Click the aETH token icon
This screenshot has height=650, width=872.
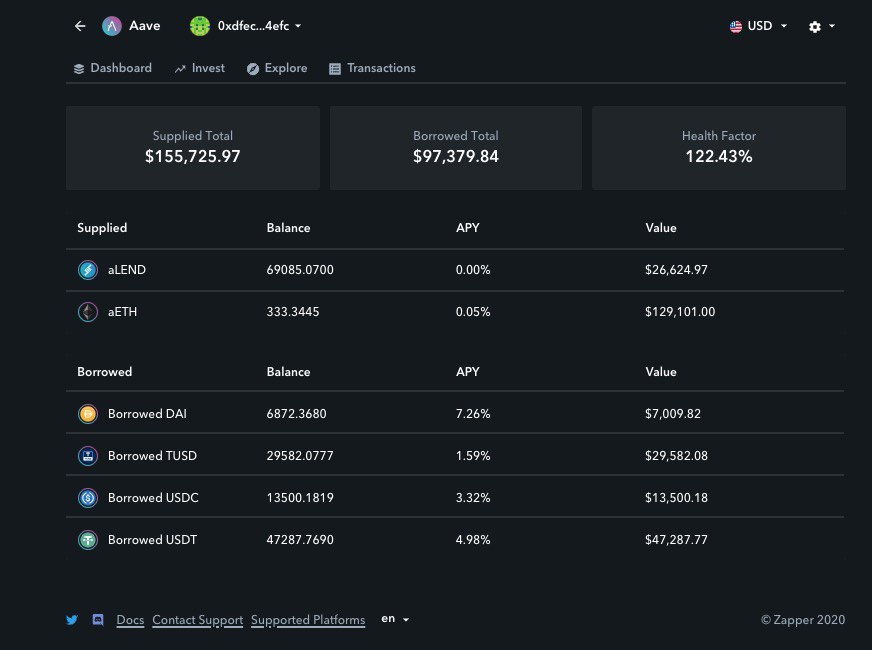[88, 312]
